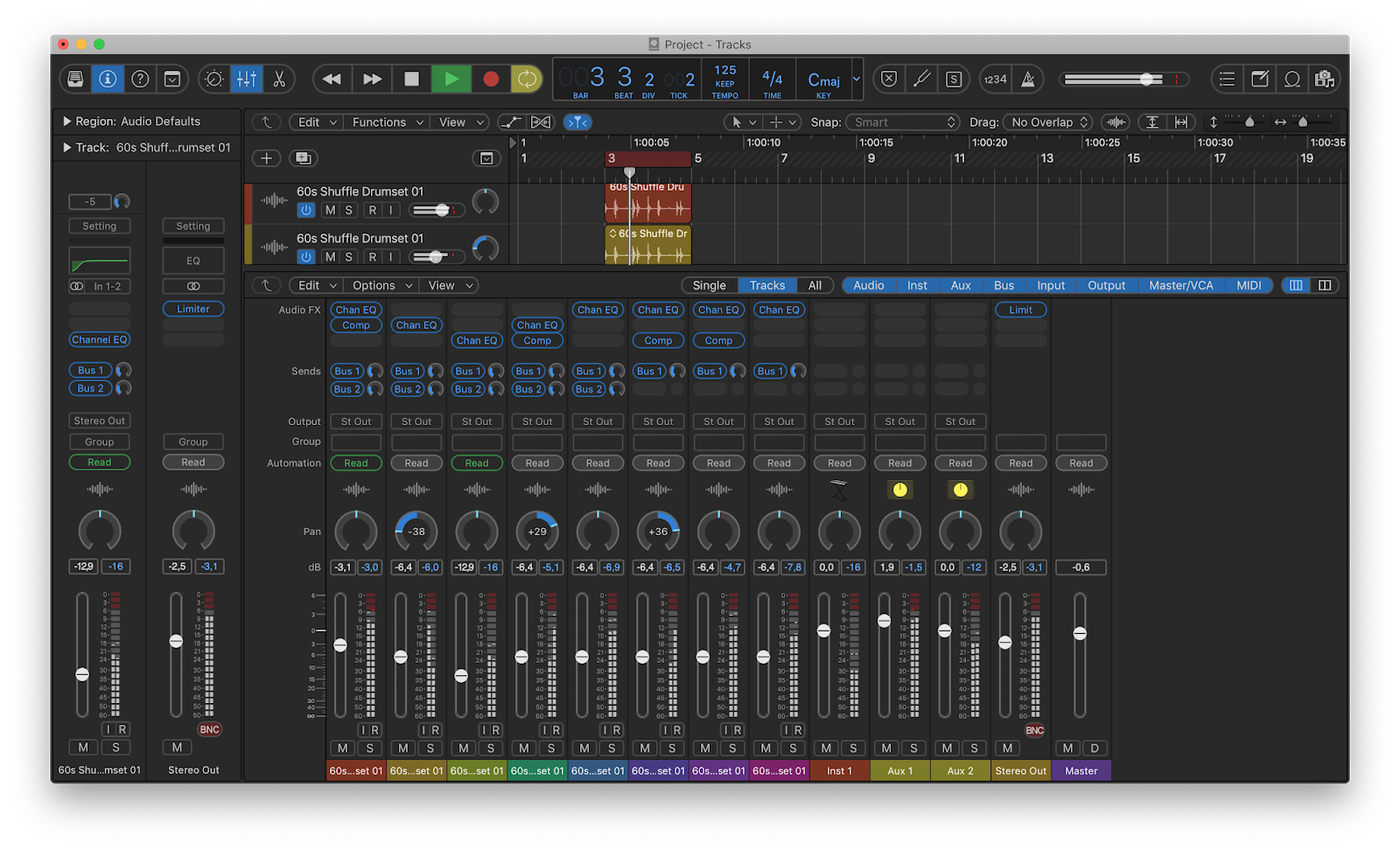Toggle the Inst channel strip filter
Viewport: 1400px width, 850px height.
click(x=917, y=285)
